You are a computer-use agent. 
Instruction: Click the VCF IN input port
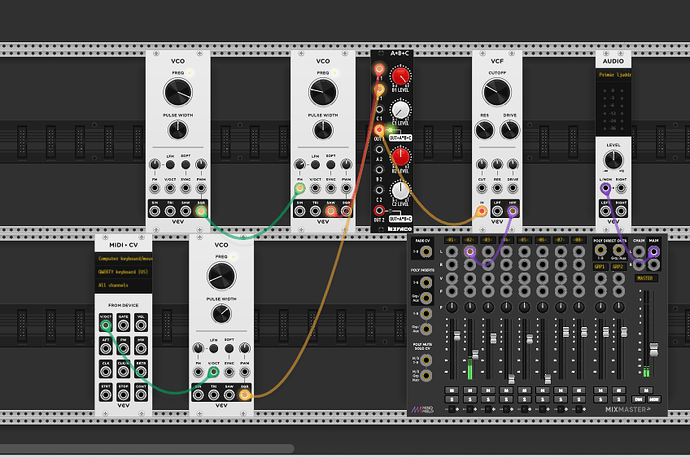[479, 210]
